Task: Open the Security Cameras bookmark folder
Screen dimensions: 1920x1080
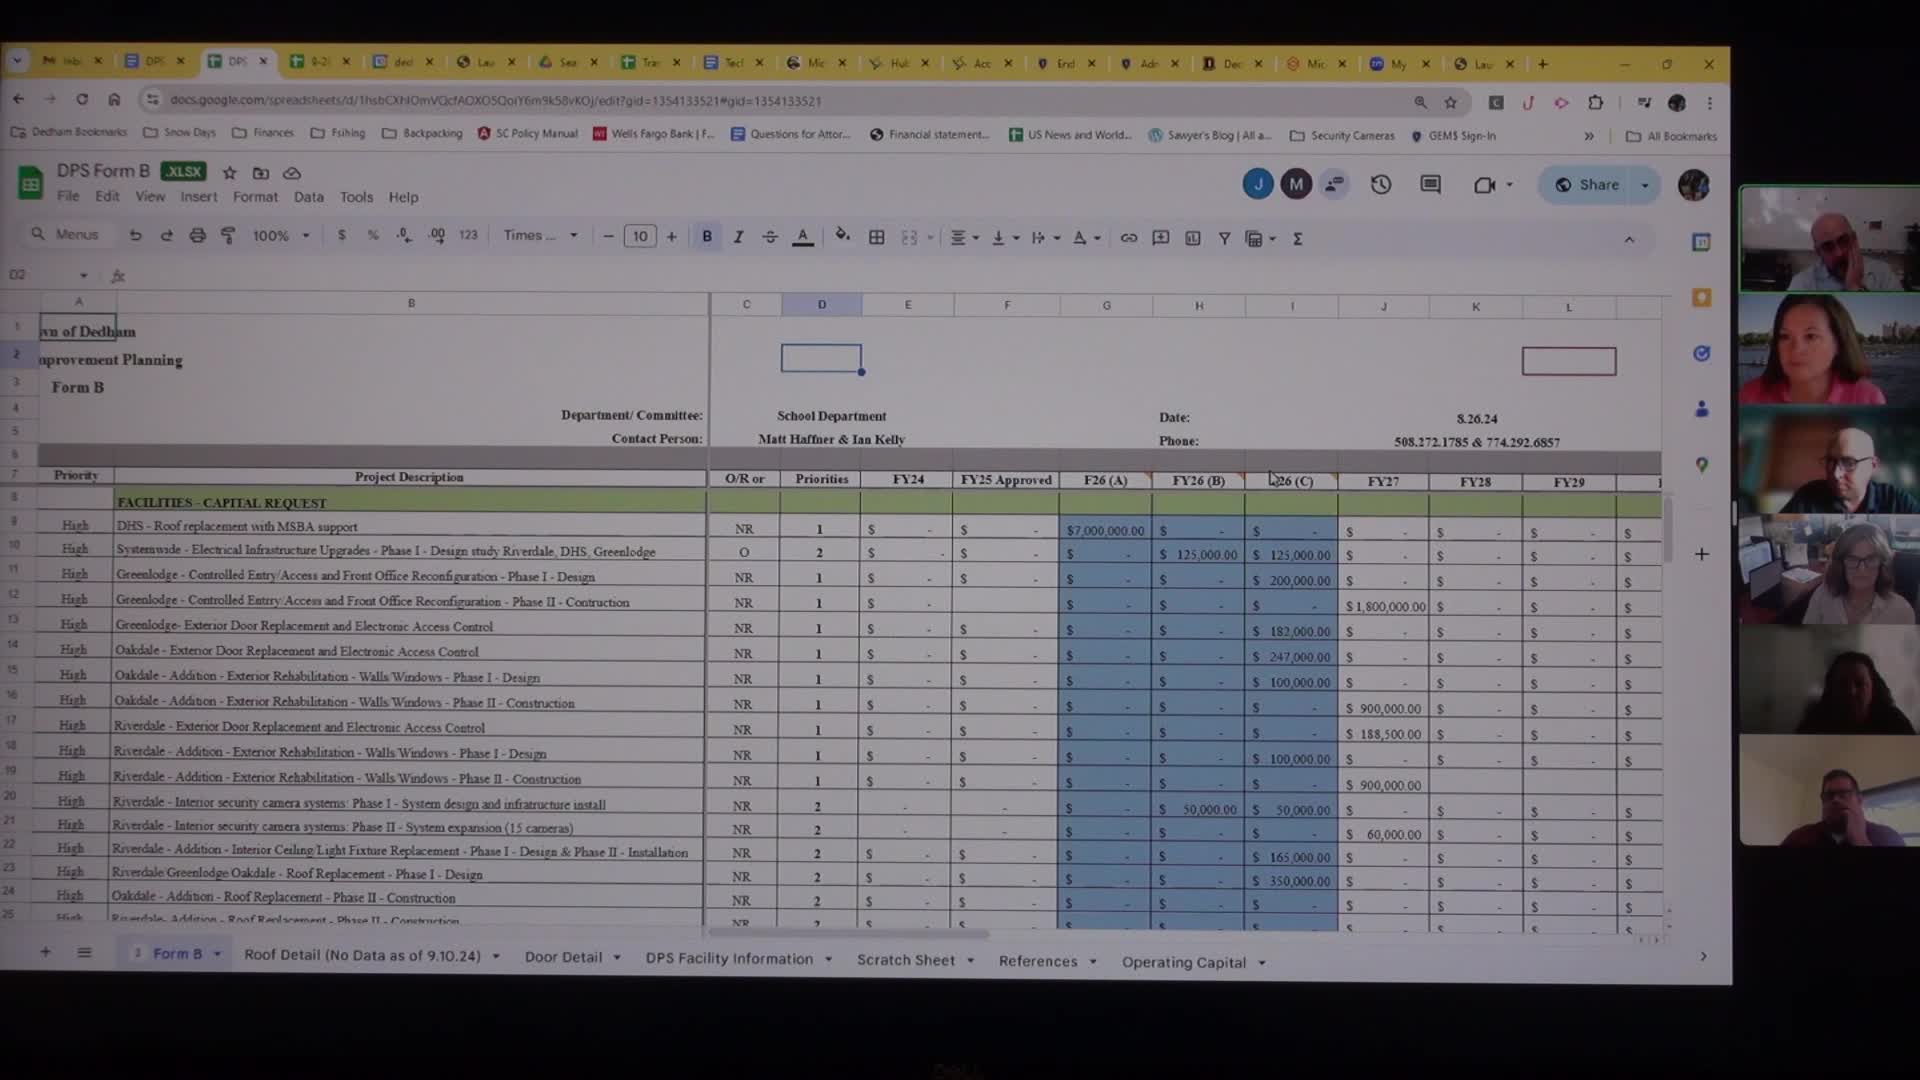Action: coord(1342,135)
